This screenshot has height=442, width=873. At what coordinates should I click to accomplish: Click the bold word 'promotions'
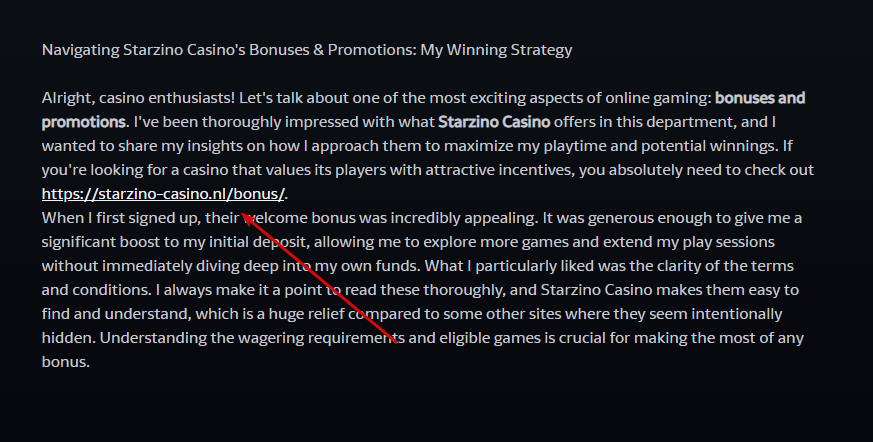click(84, 122)
